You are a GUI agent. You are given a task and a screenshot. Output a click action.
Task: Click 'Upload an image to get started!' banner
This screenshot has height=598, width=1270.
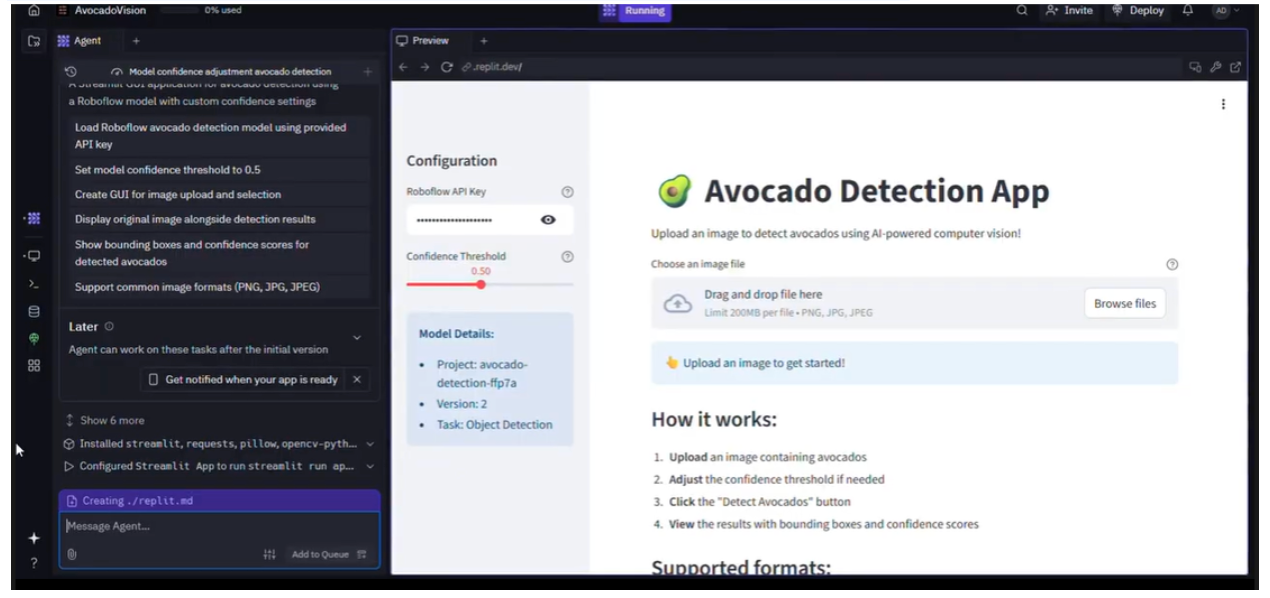[x=914, y=363]
